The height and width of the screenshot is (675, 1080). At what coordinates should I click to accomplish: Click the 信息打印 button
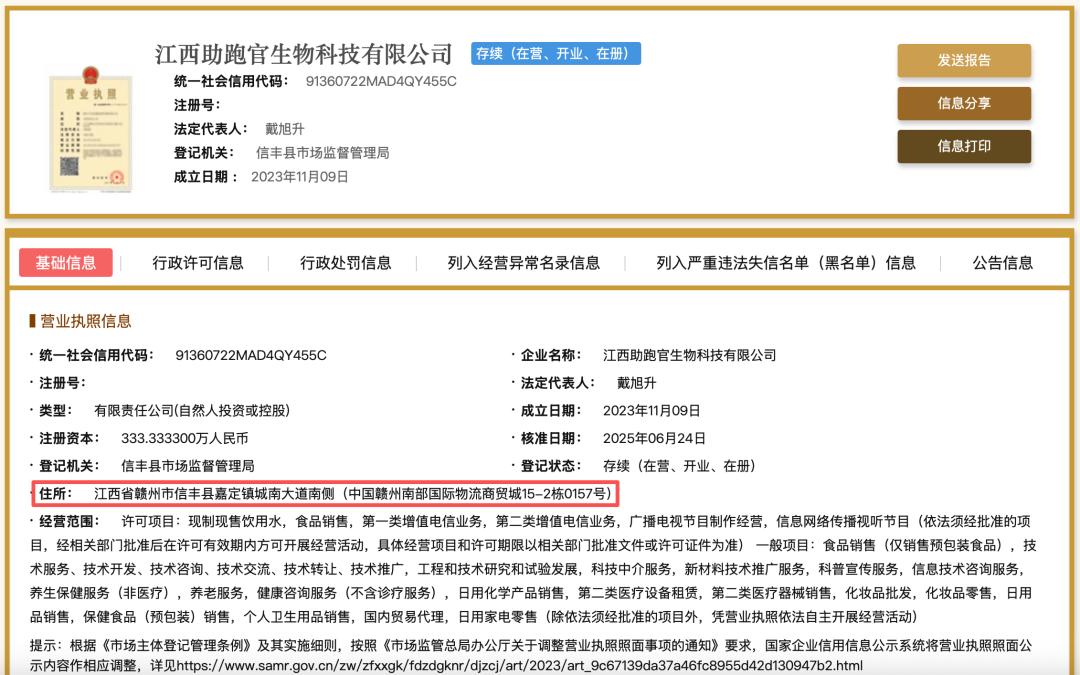[x=964, y=146]
